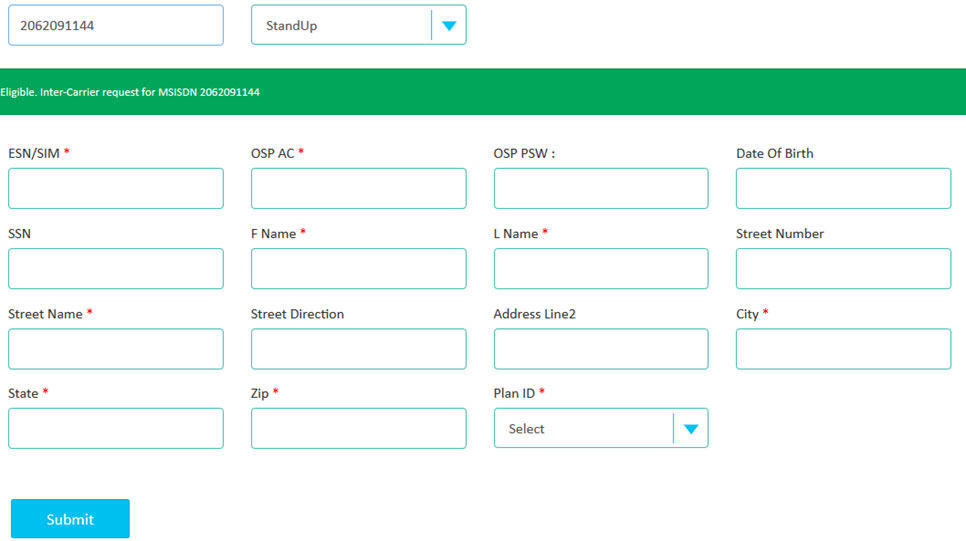
Task: Select the City input field
Action: pyautogui.click(x=843, y=349)
